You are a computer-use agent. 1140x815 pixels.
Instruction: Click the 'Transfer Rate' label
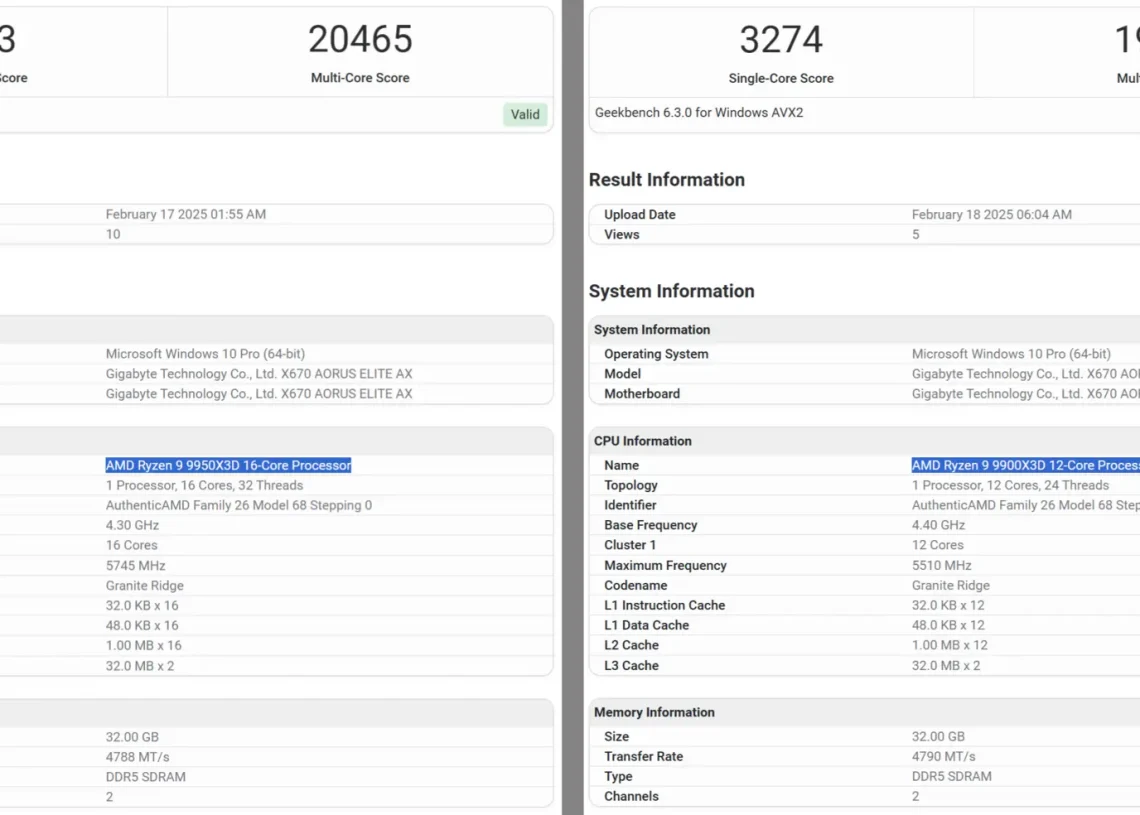pos(643,757)
